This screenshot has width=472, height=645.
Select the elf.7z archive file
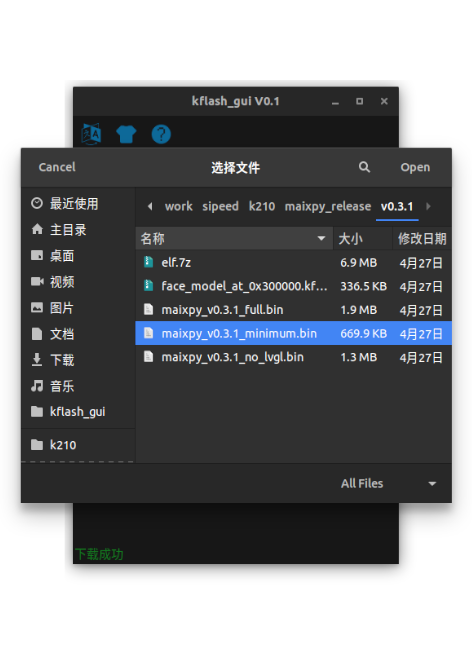click(x=293, y=262)
